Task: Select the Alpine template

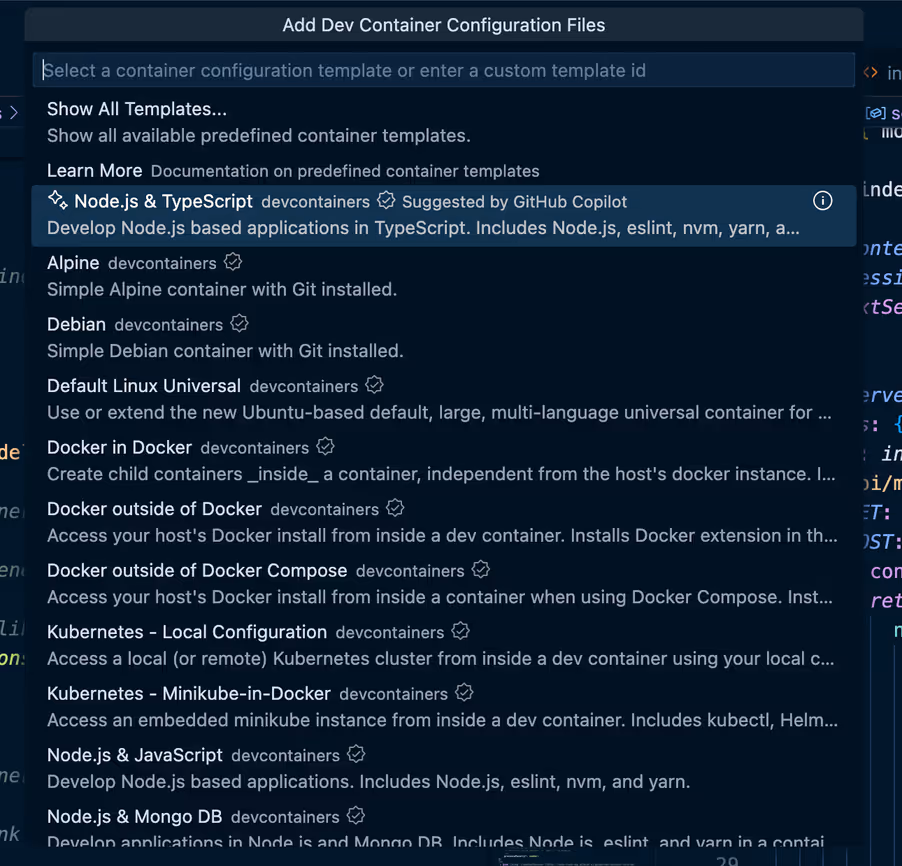Action: 444,276
